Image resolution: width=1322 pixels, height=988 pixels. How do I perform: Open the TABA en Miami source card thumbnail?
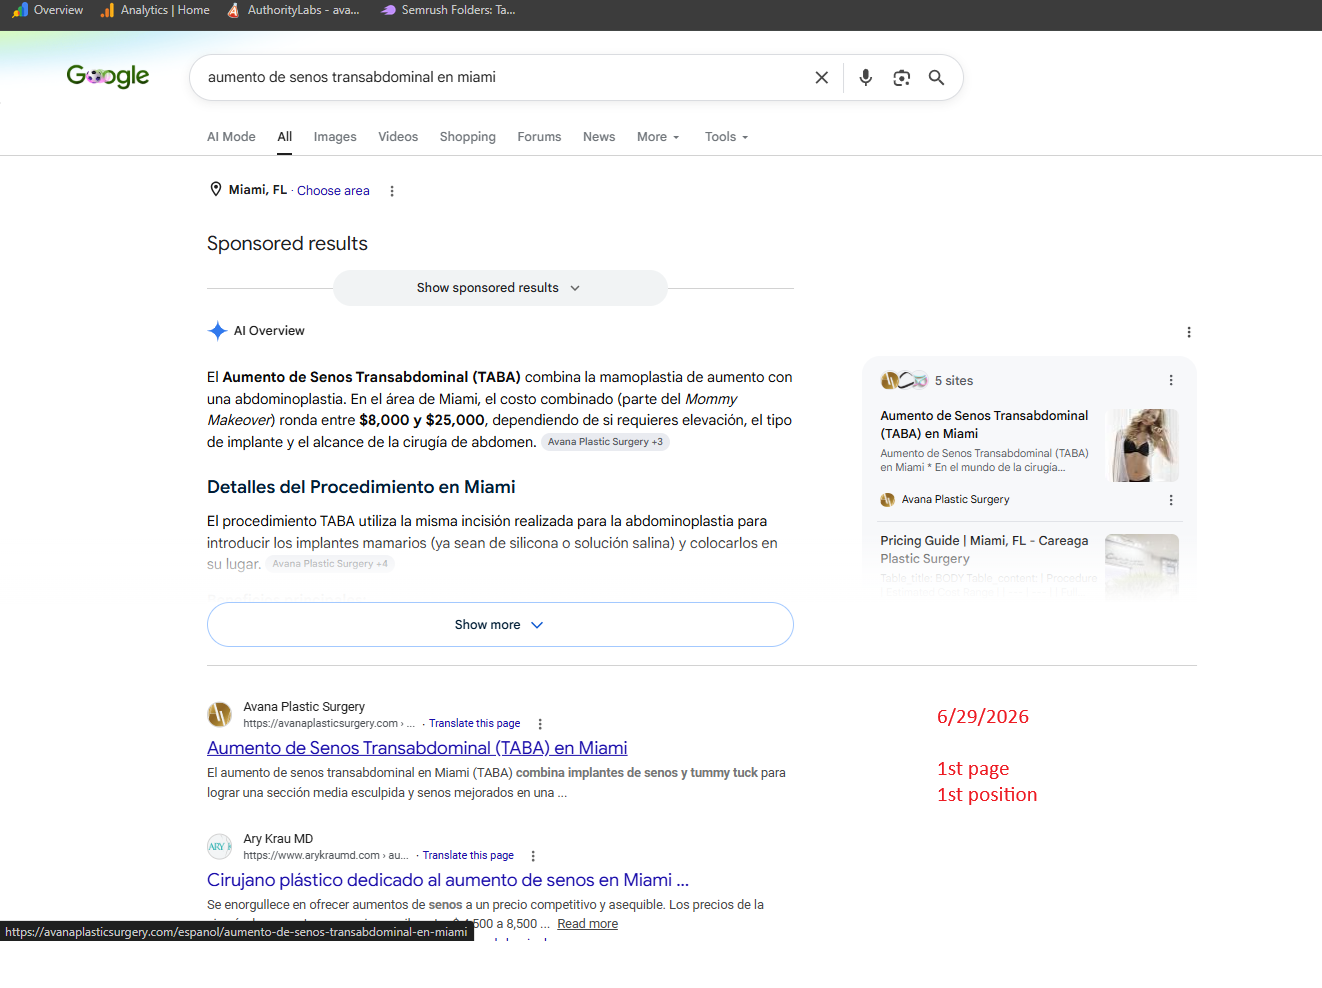click(1142, 445)
